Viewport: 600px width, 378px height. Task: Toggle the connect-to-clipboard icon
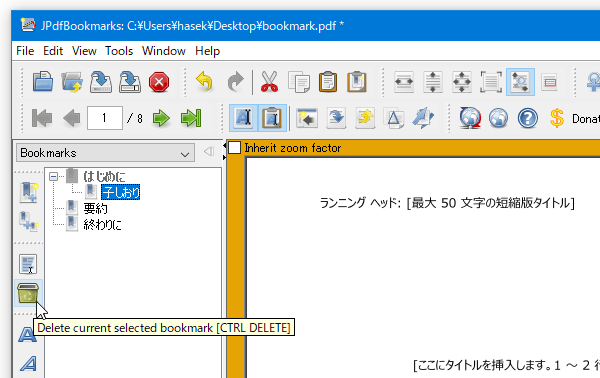[272, 118]
